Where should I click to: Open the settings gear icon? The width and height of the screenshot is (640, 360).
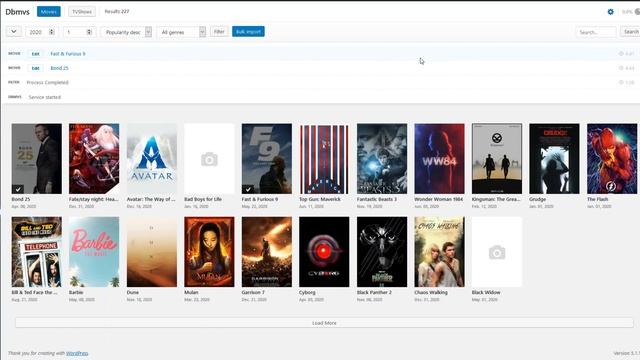click(610, 12)
